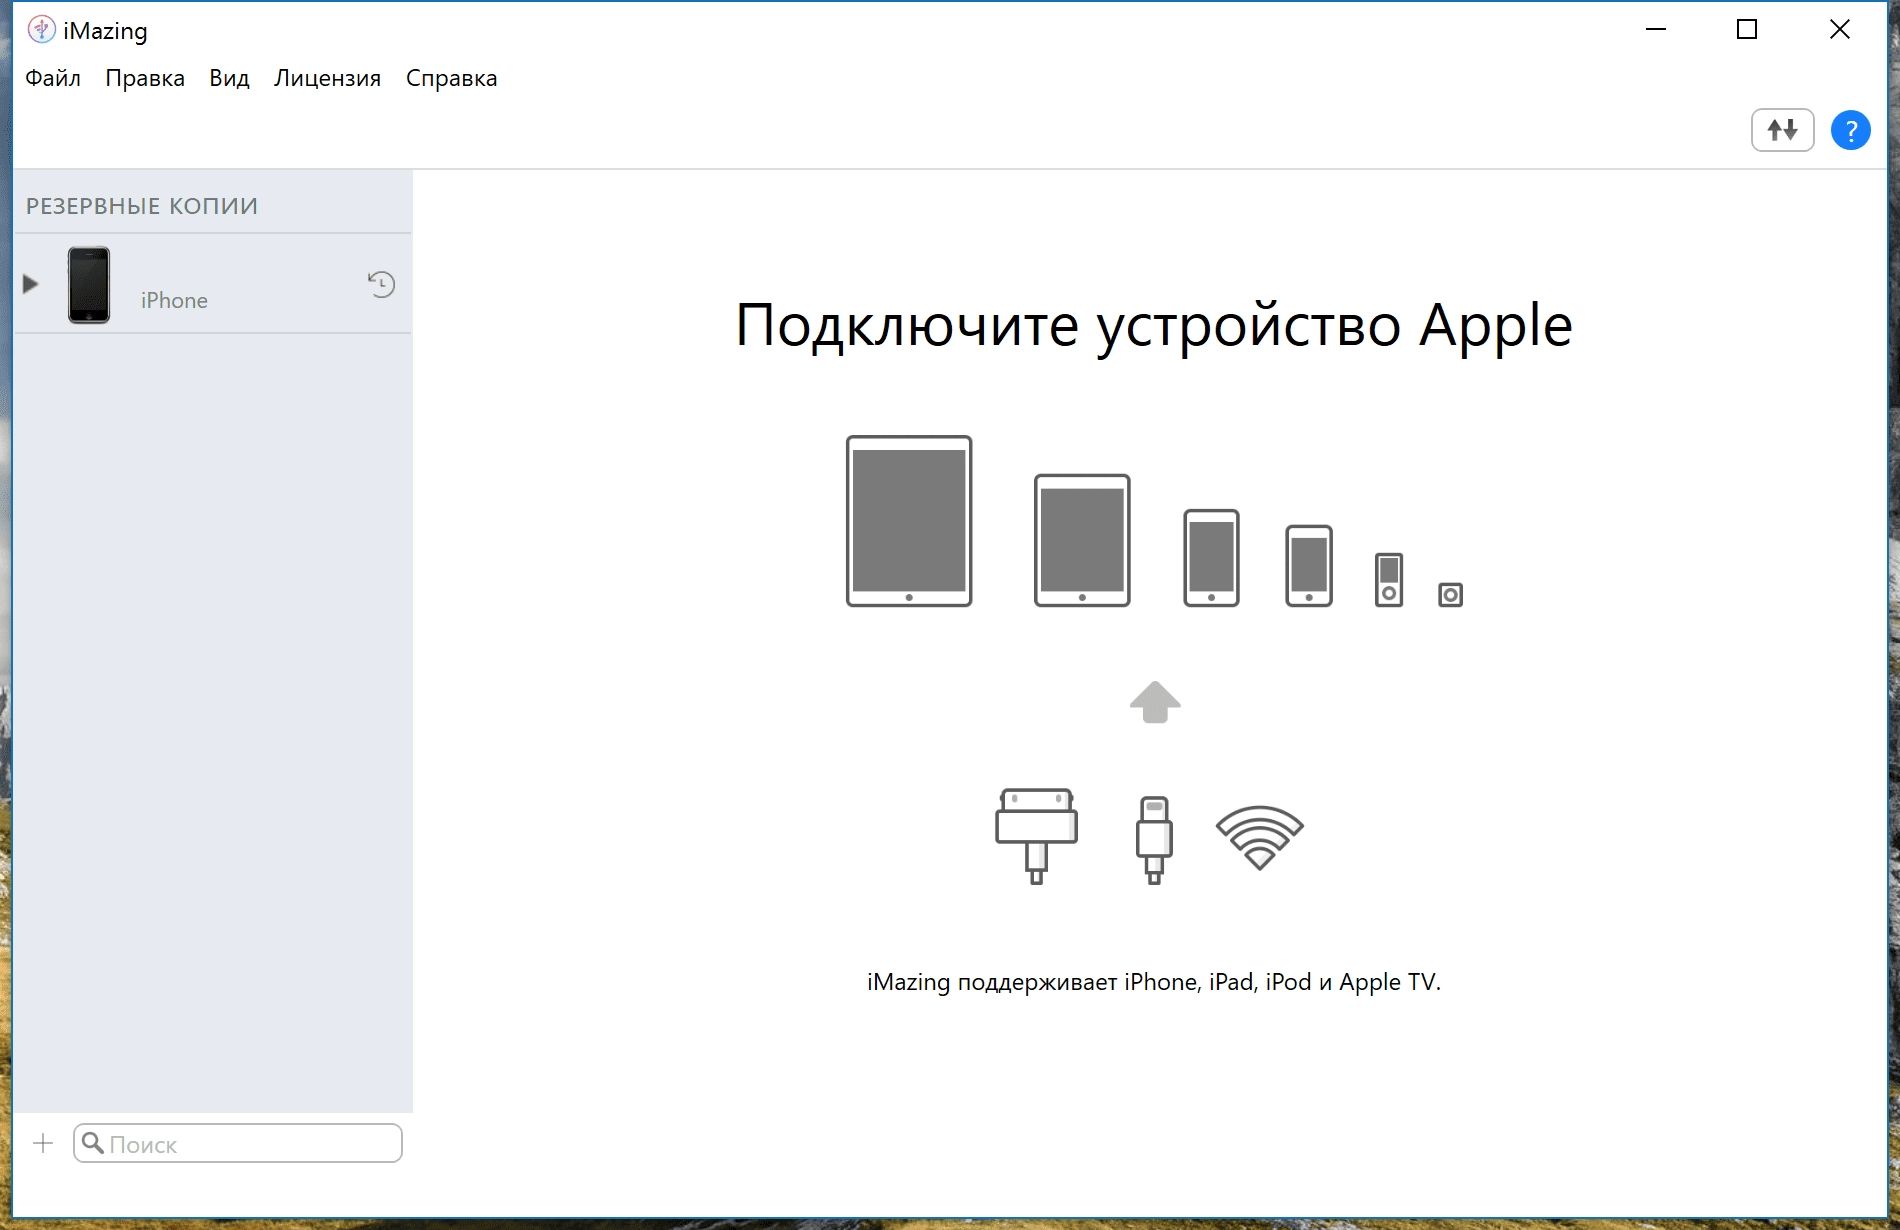Click the iMazing app logo in title bar

[41, 30]
